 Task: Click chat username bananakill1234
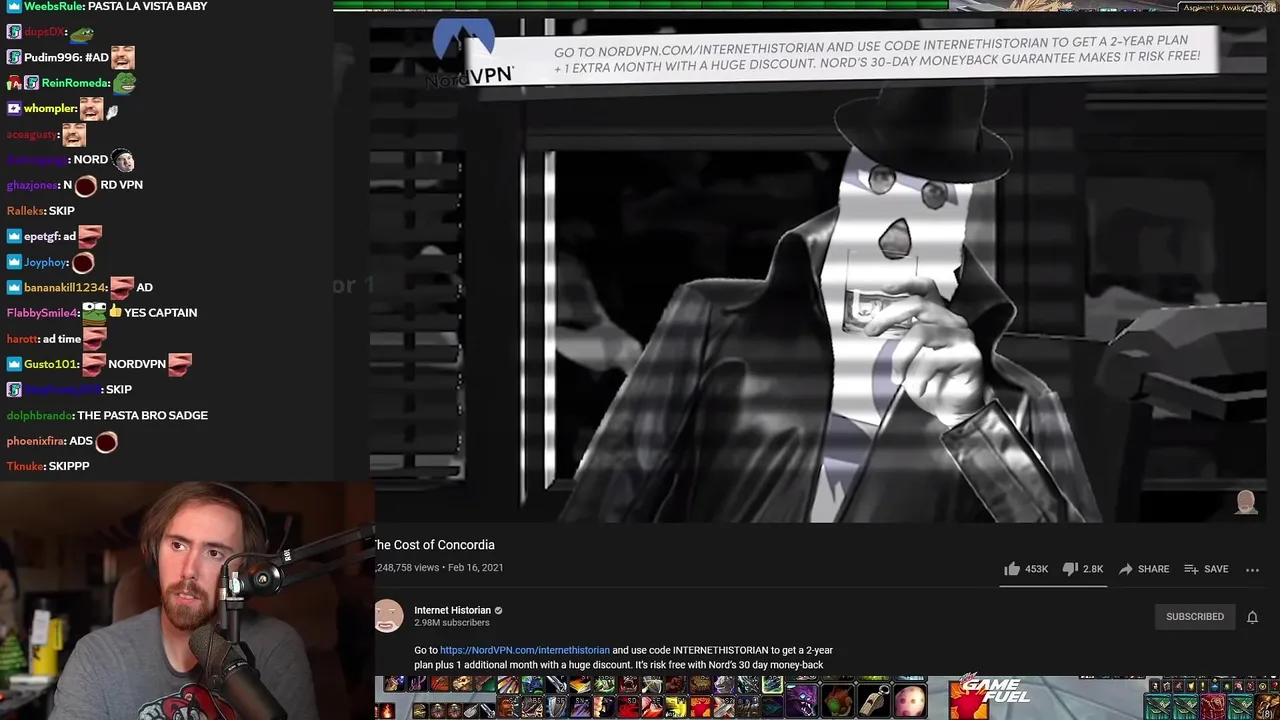pyautogui.click(x=64, y=287)
